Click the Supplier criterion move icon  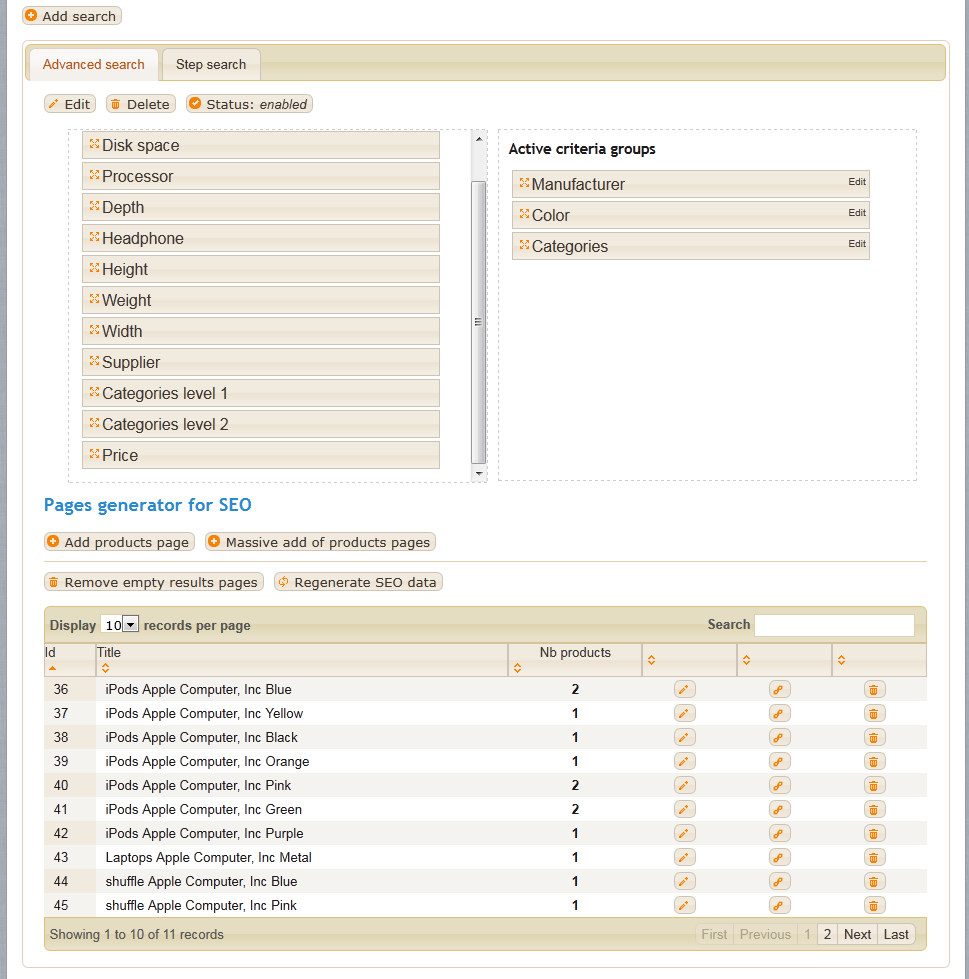click(94, 361)
